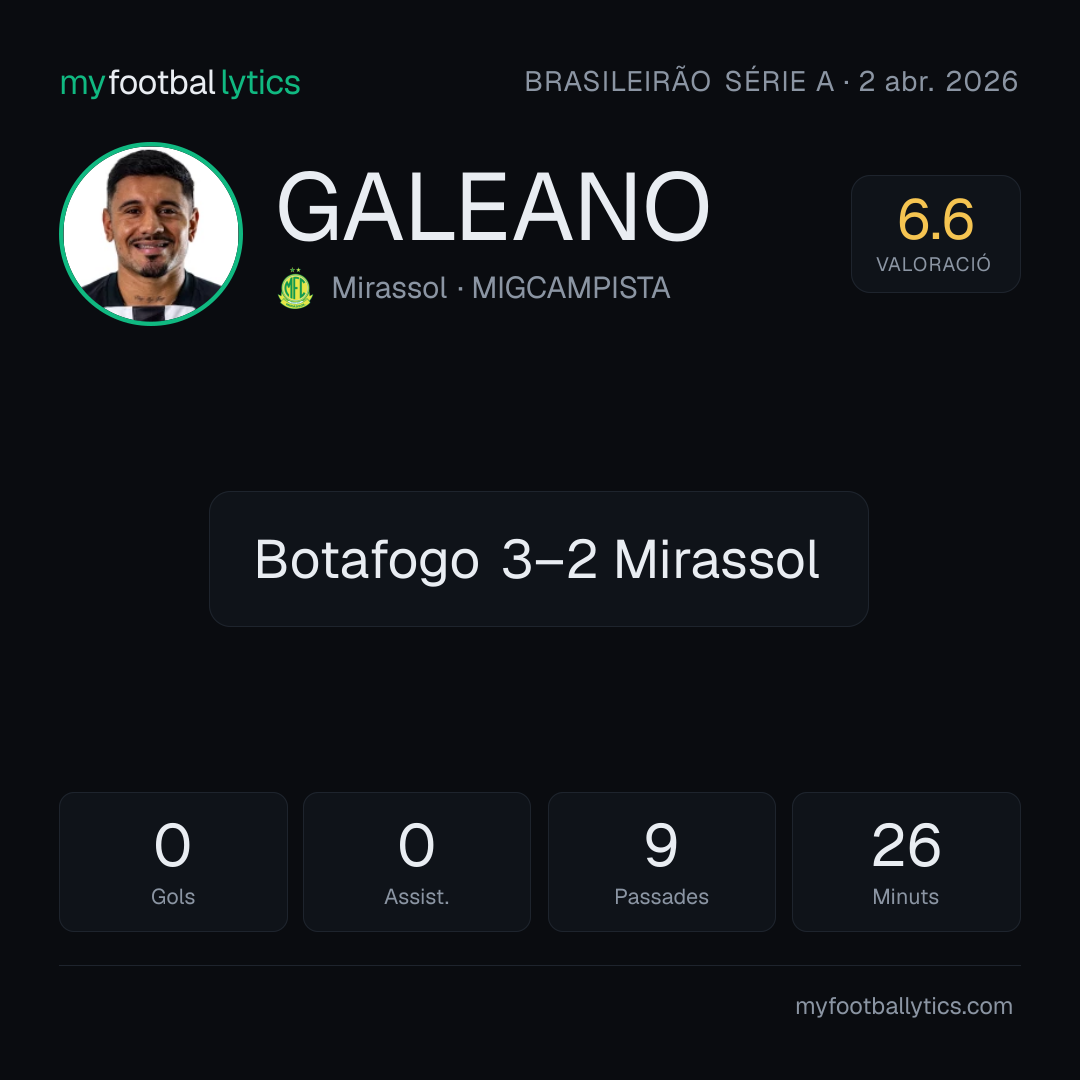The image size is (1080, 1080).
Task: Select the 6.6 Valoració rating badge
Action: click(935, 234)
